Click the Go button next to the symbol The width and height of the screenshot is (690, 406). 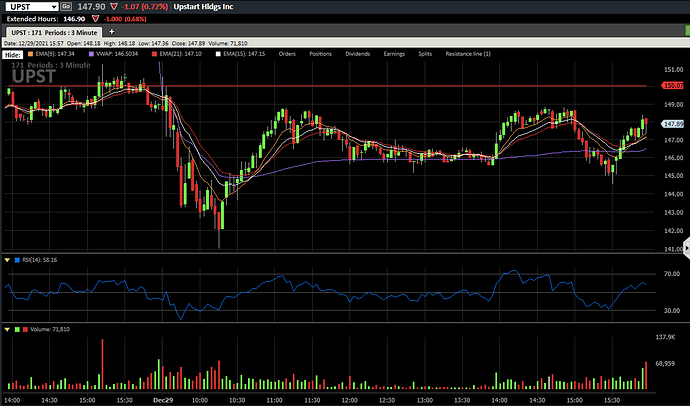66,6
